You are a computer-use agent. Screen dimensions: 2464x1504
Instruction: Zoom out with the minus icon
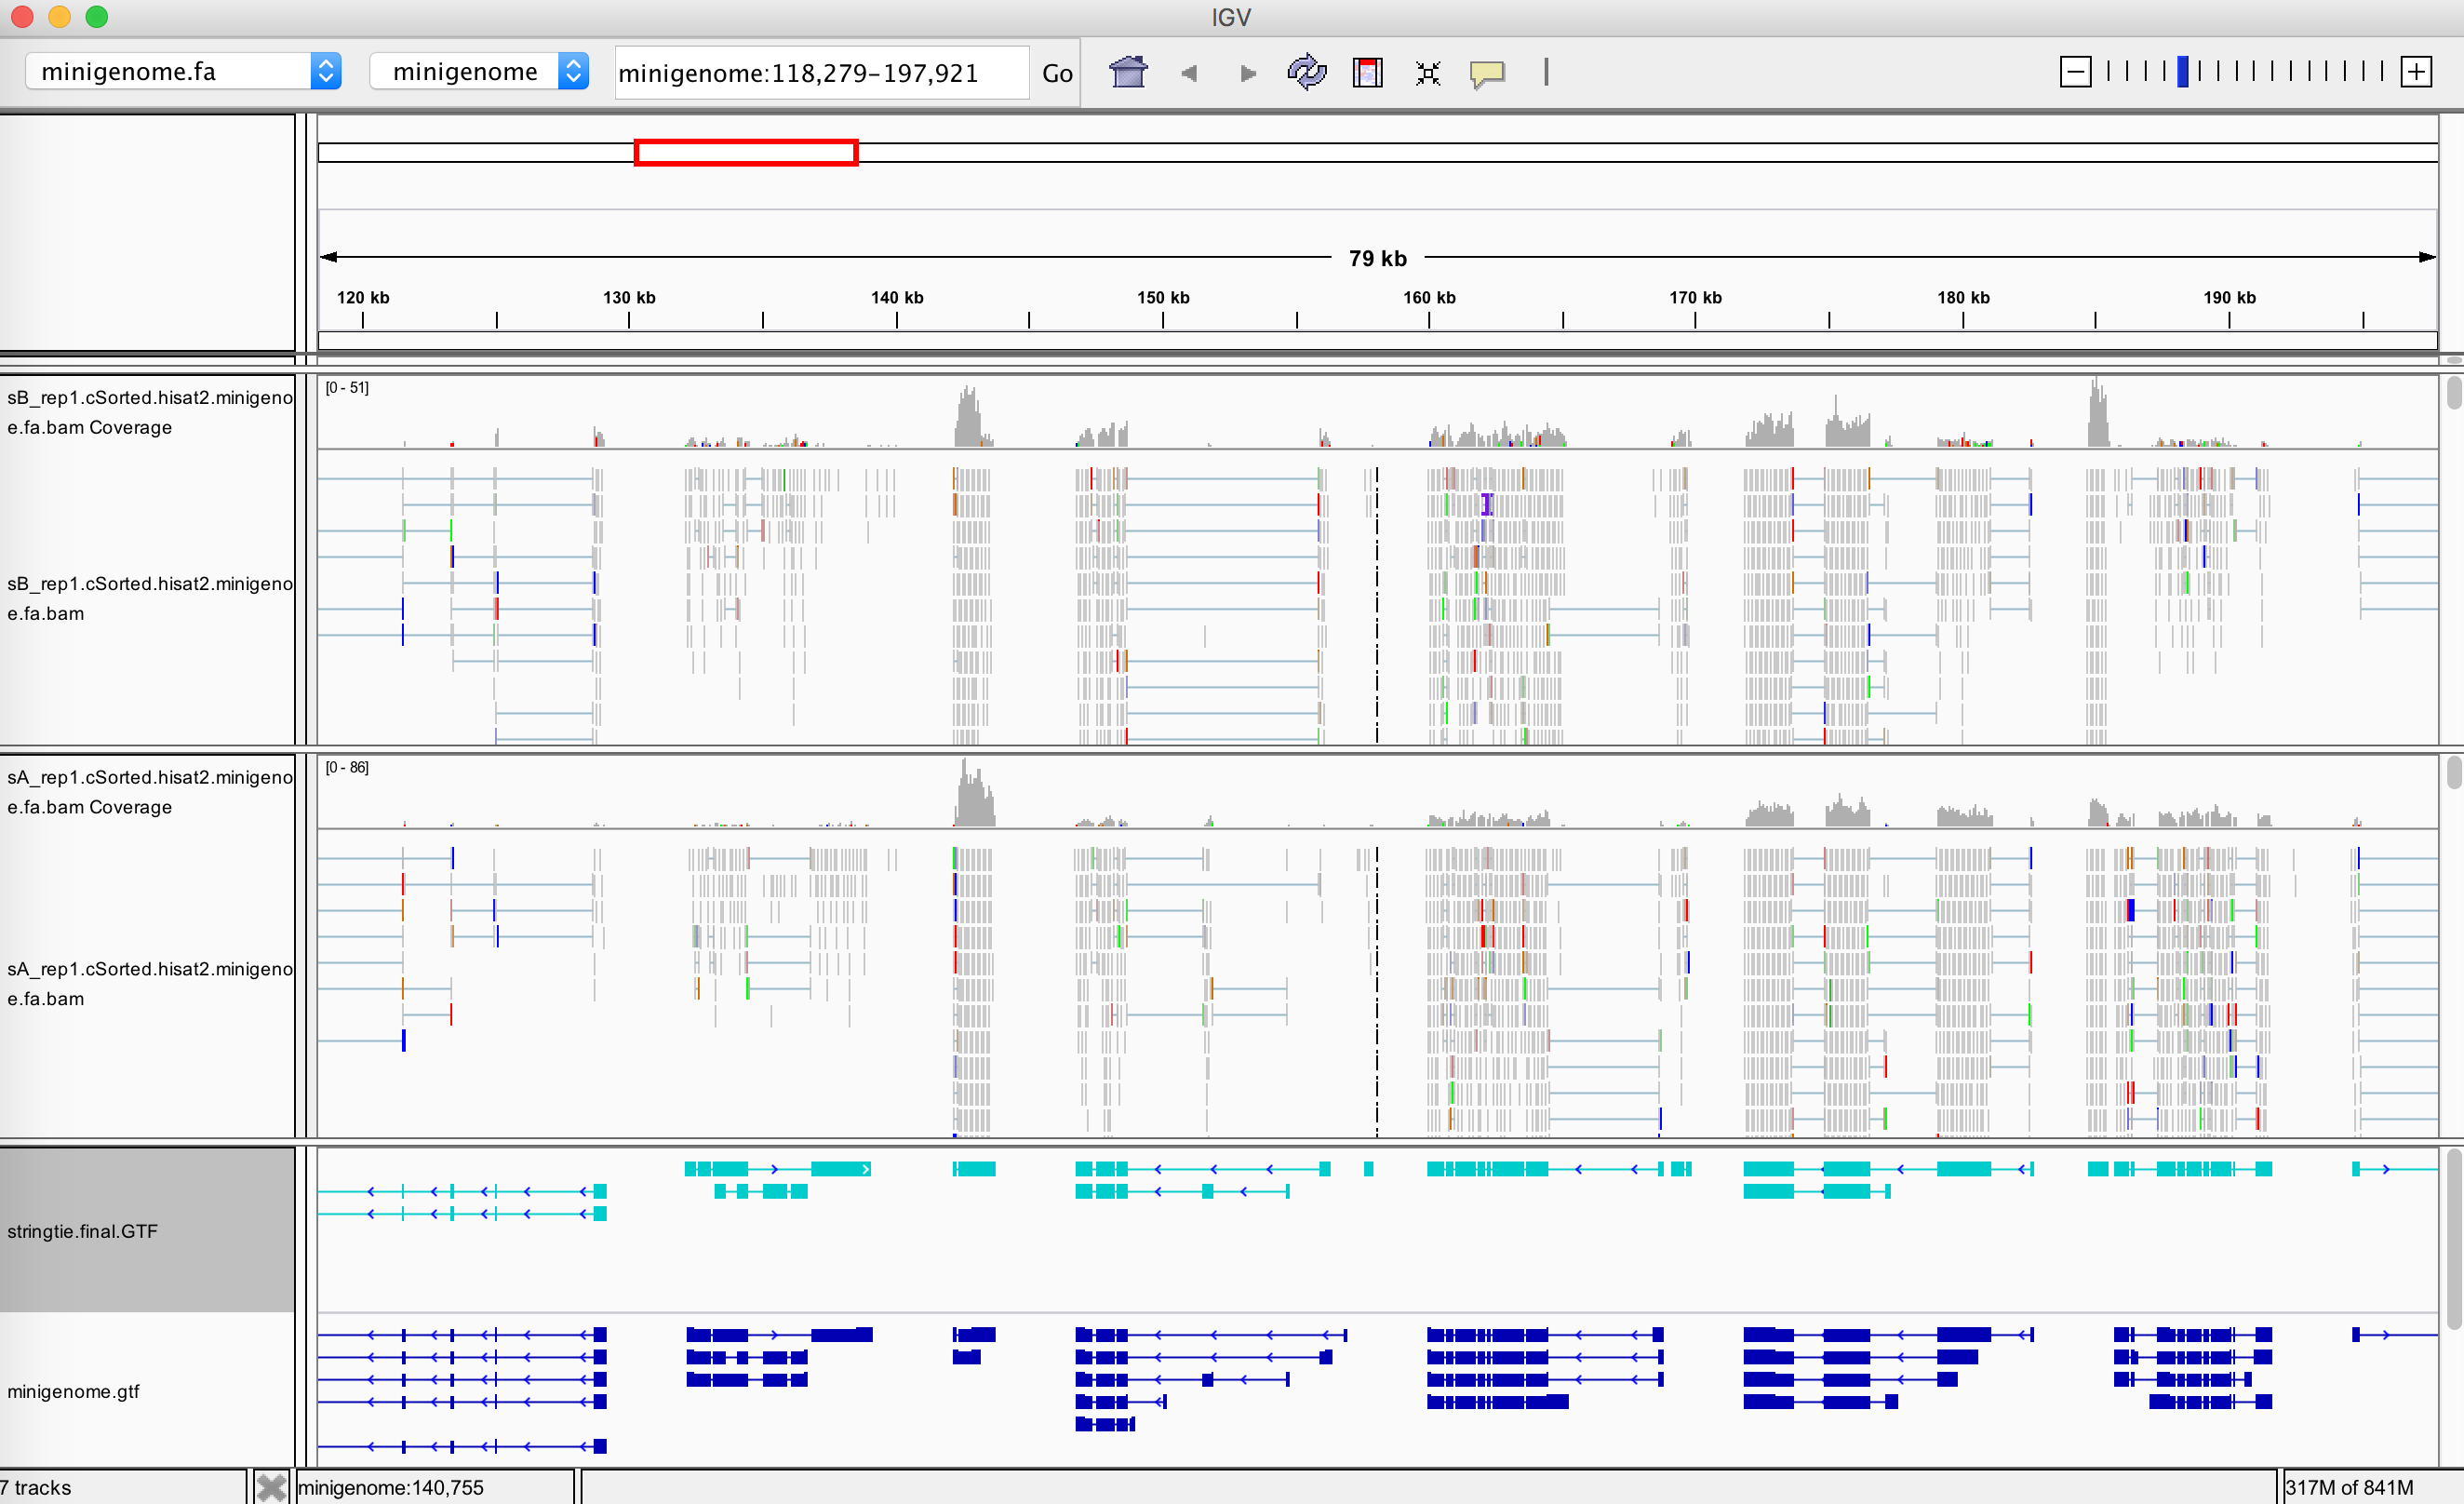(2075, 71)
